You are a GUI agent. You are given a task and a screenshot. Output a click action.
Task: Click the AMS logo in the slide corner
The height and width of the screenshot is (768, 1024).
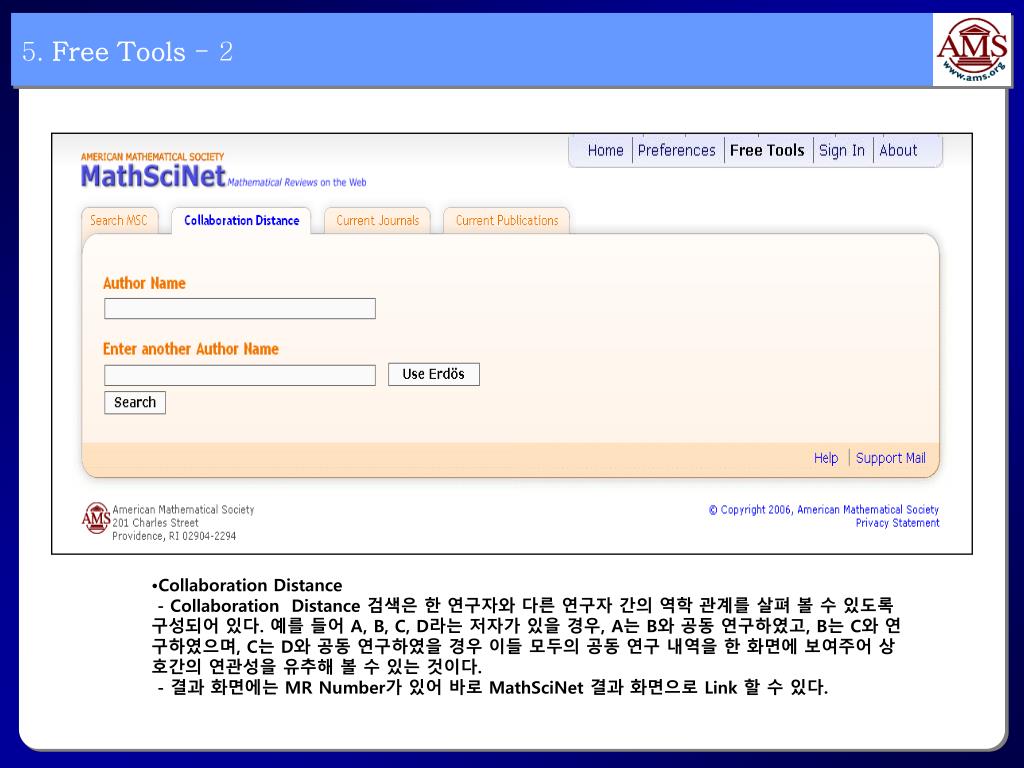pos(972,50)
